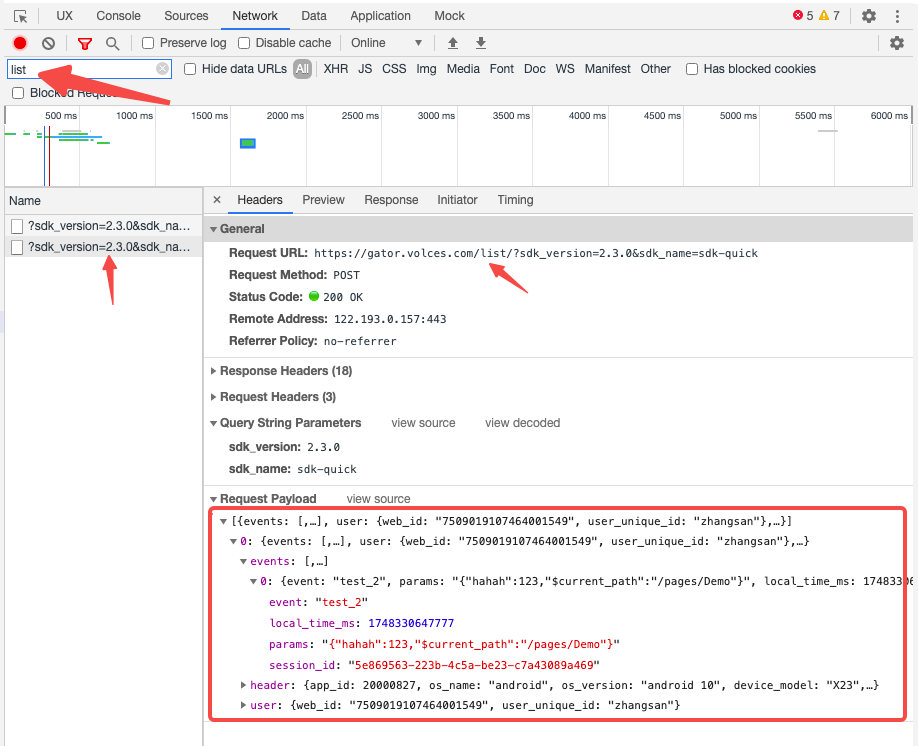This screenshot has height=746, width=918.
Task: Click the local_time_ms value 1748330647777
Action: pos(411,623)
